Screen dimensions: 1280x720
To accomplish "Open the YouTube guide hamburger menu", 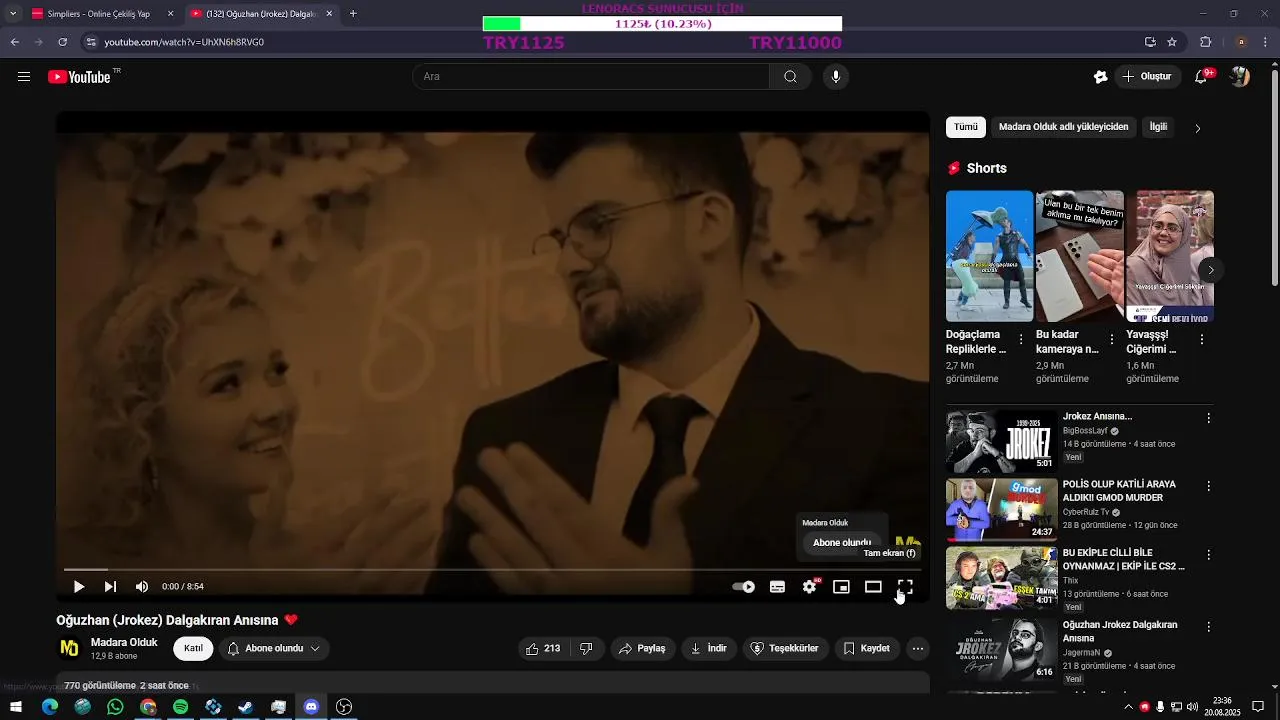I will [x=24, y=77].
